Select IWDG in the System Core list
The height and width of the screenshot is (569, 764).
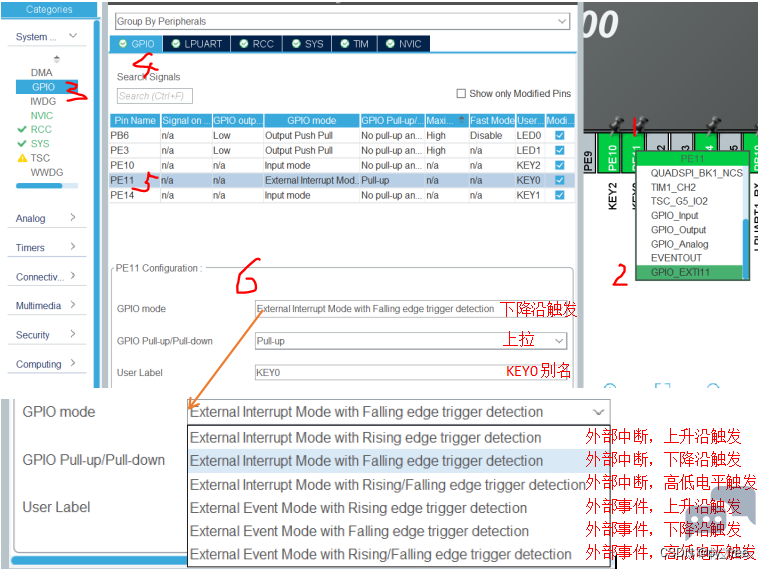pos(43,101)
